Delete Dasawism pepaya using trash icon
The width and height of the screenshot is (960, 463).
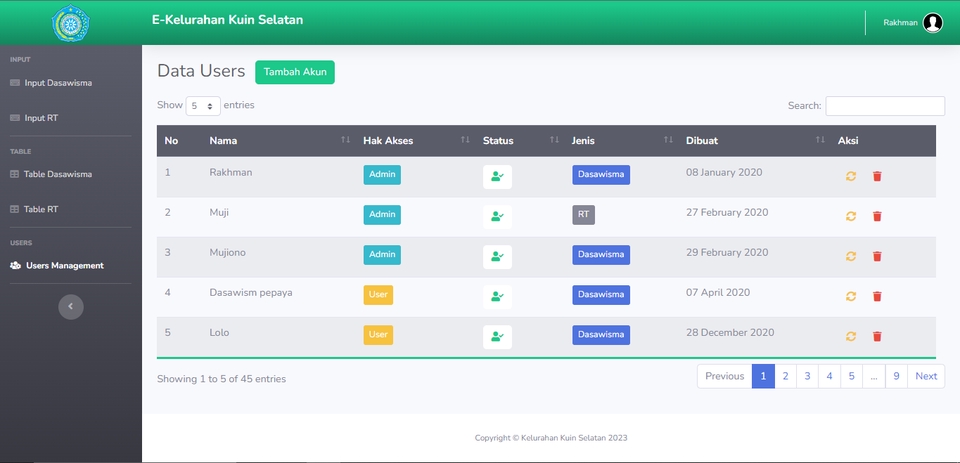click(x=877, y=296)
